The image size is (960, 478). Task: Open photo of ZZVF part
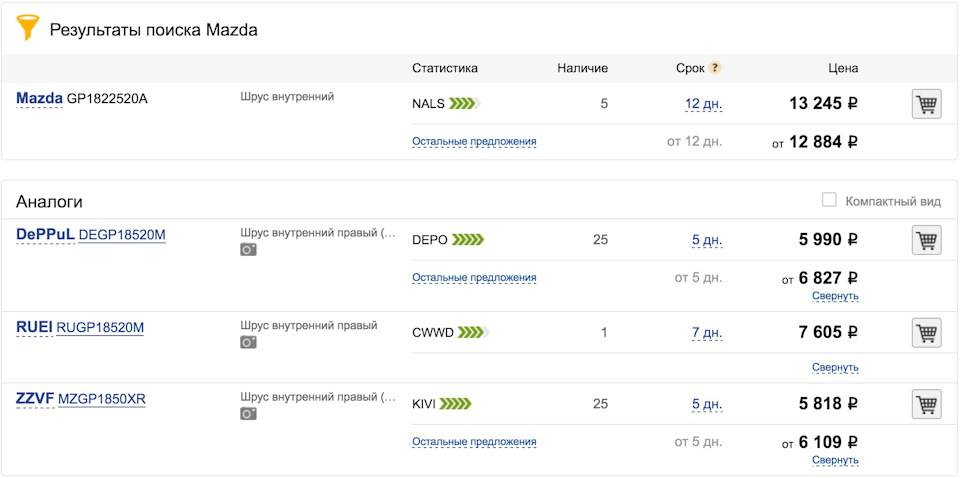248,414
